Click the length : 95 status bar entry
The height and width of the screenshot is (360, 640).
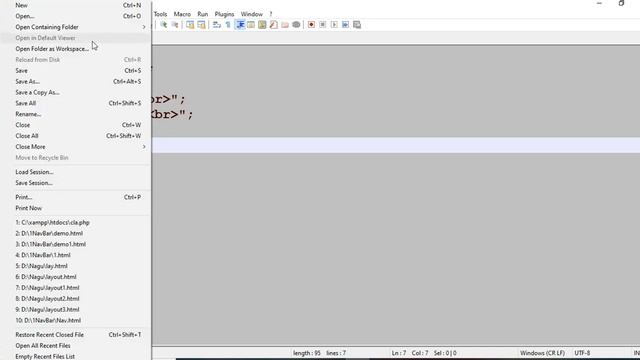[x=307, y=353]
